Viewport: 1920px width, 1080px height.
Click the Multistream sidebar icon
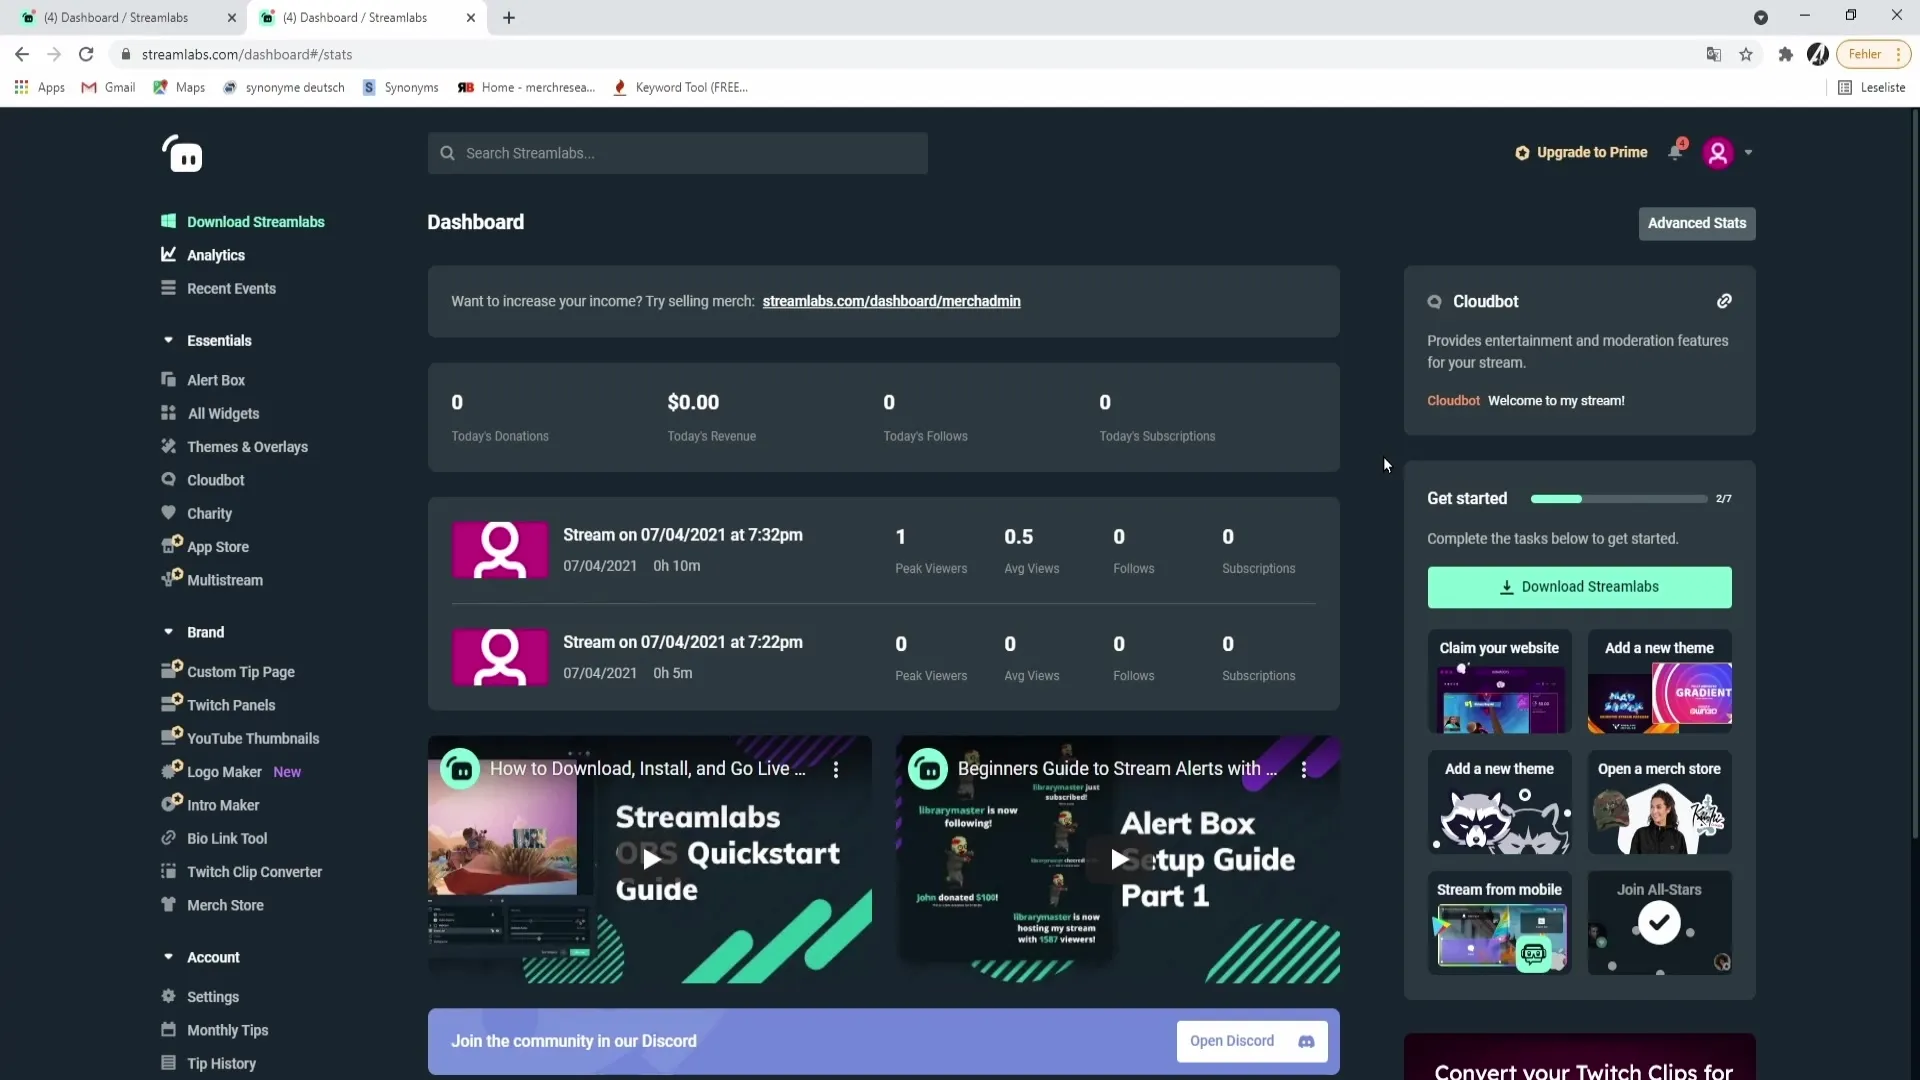click(172, 578)
